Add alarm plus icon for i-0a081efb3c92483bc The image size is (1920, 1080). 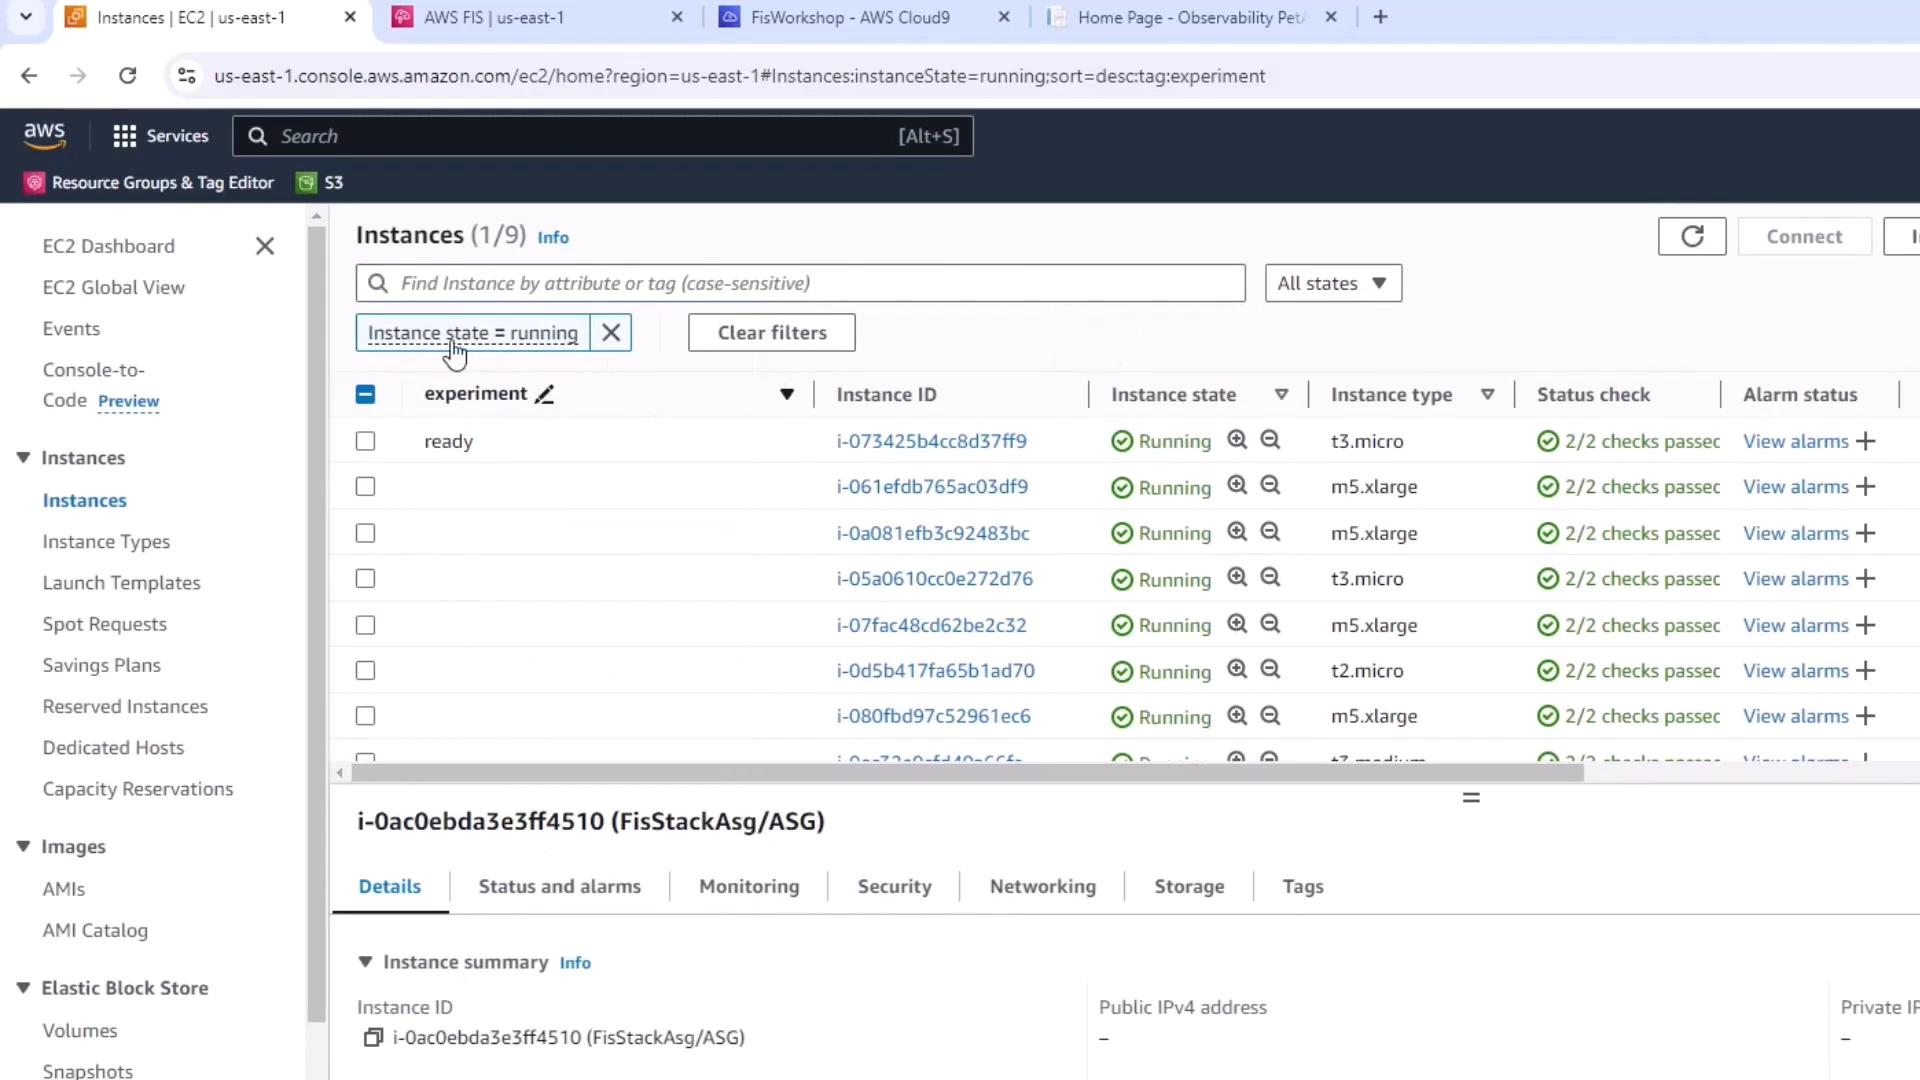[1865, 534]
